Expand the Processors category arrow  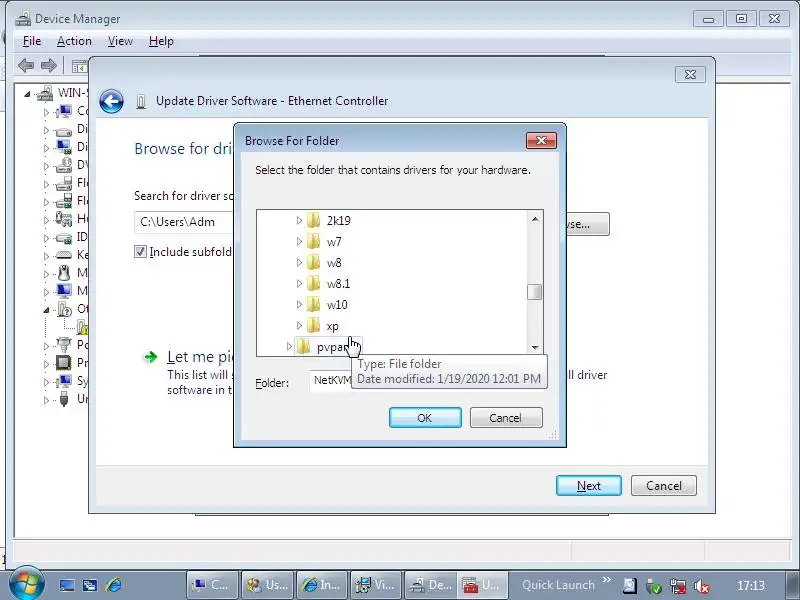pos(46,364)
